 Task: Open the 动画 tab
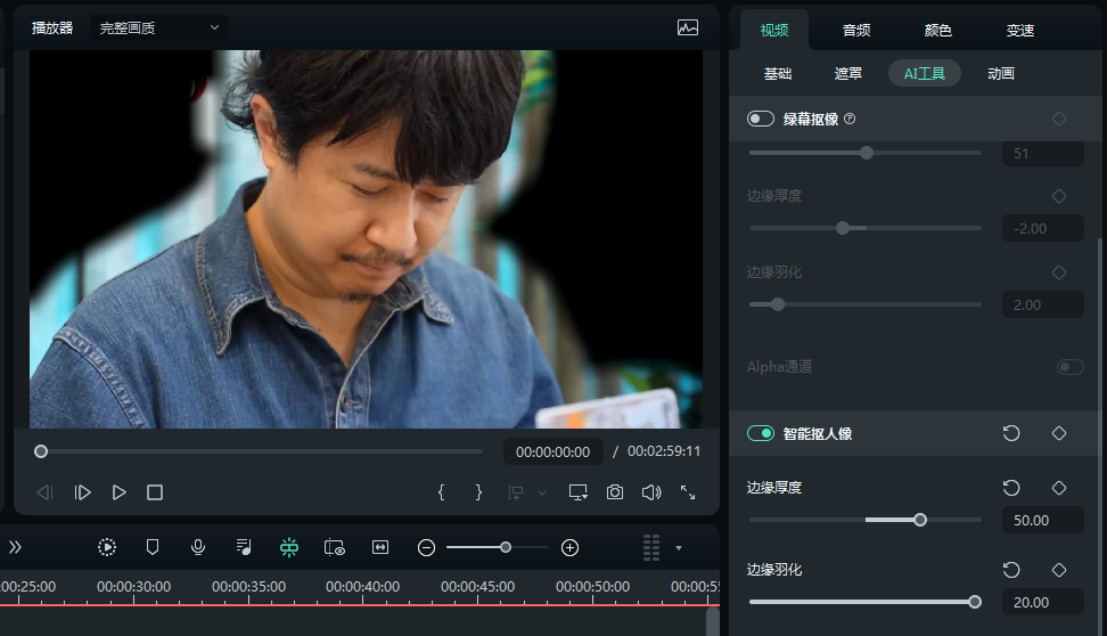[1000, 73]
